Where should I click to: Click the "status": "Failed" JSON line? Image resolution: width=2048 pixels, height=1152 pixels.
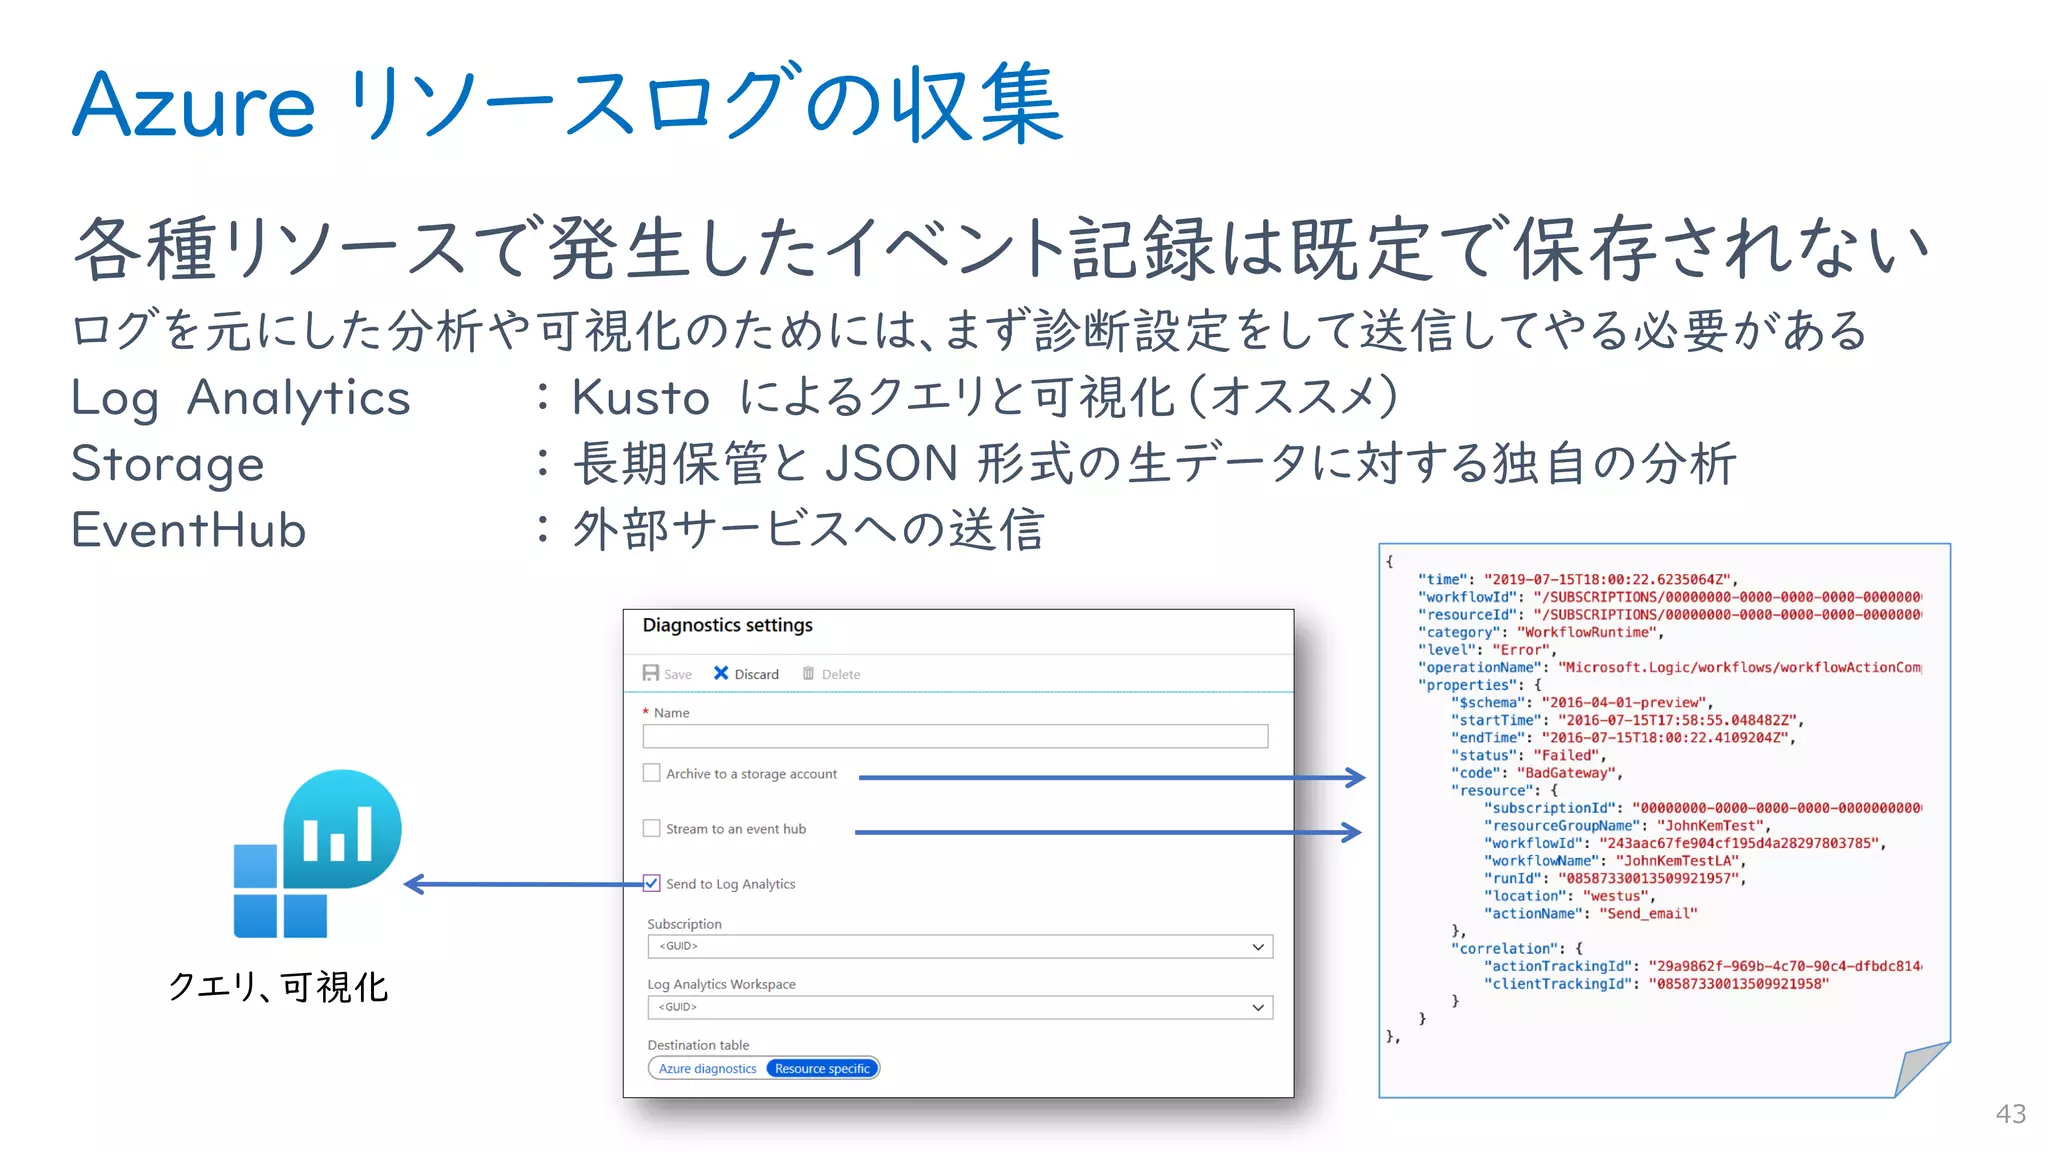[1528, 756]
